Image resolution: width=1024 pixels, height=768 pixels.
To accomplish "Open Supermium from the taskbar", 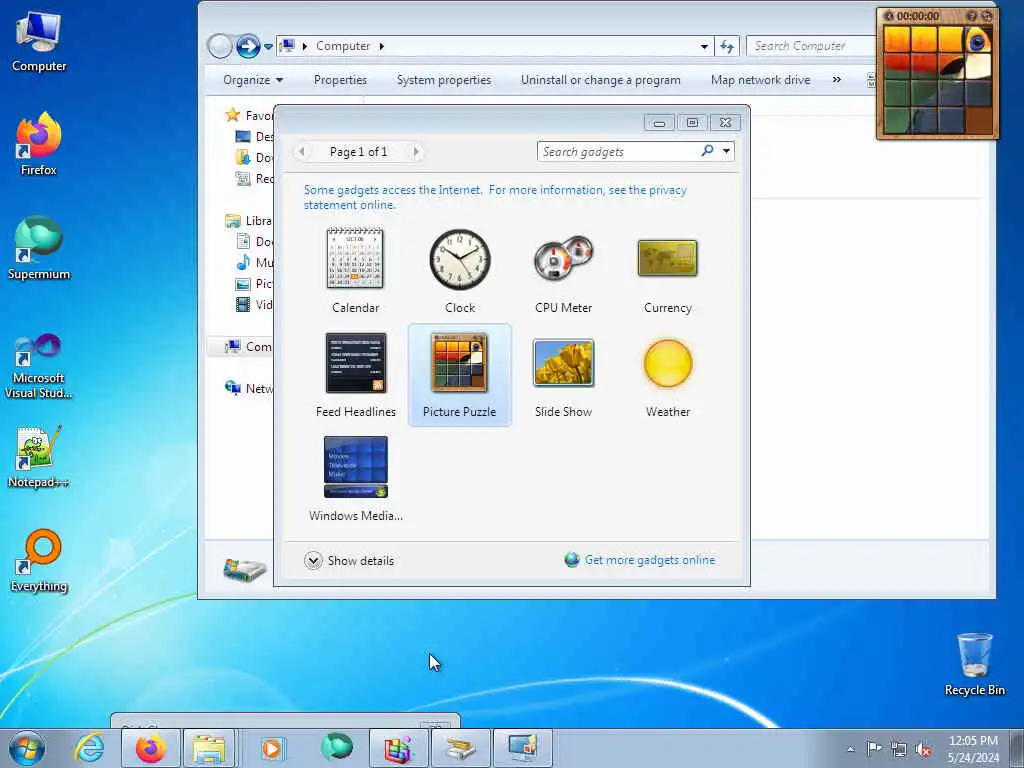I will pyautogui.click(x=336, y=748).
